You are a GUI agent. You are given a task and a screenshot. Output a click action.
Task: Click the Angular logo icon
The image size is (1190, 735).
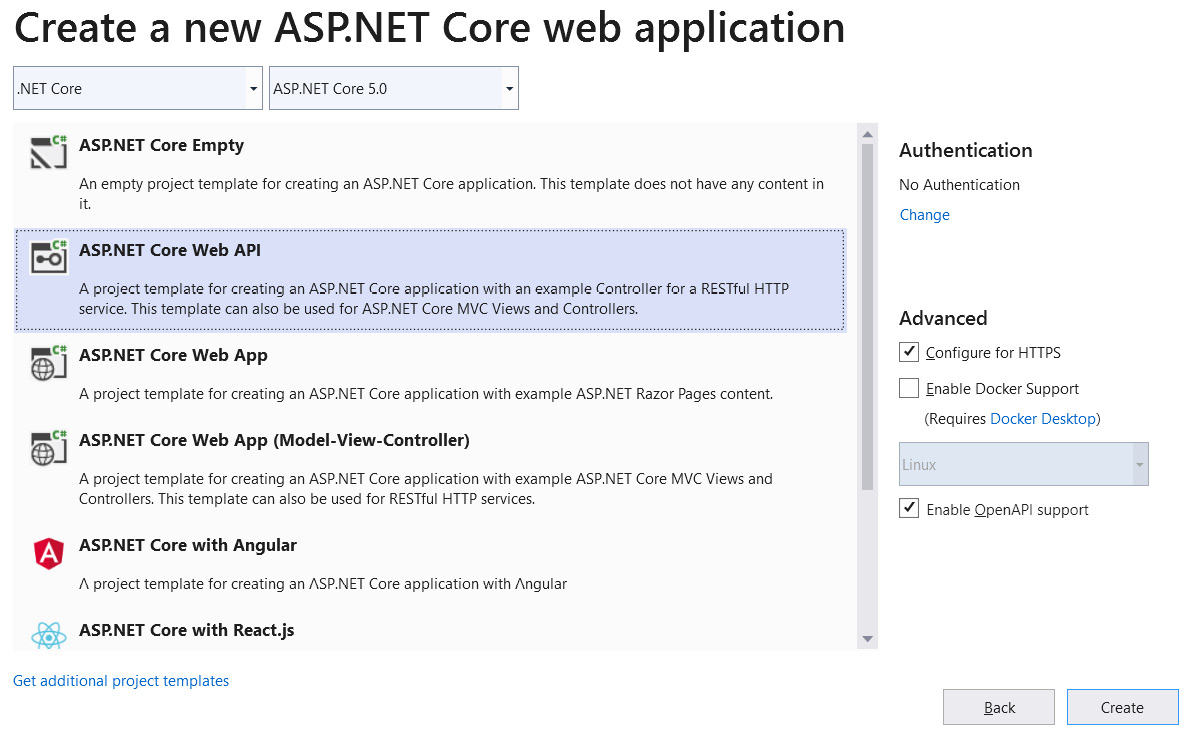point(47,552)
